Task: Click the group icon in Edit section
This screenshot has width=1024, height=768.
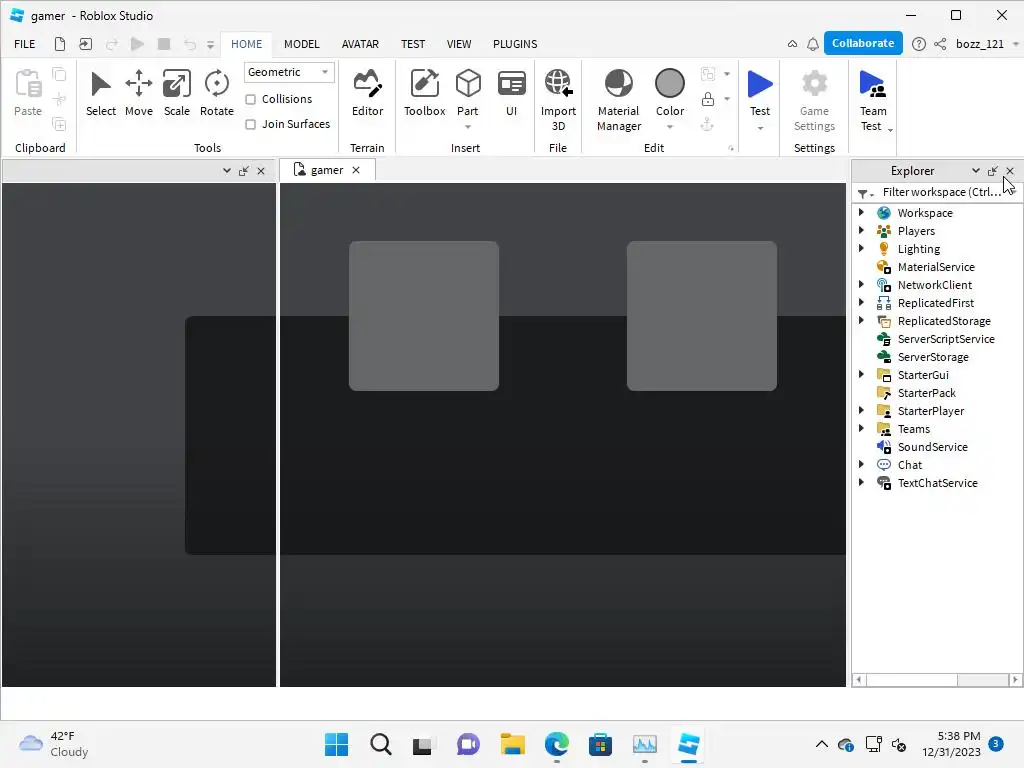Action: click(707, 74)
